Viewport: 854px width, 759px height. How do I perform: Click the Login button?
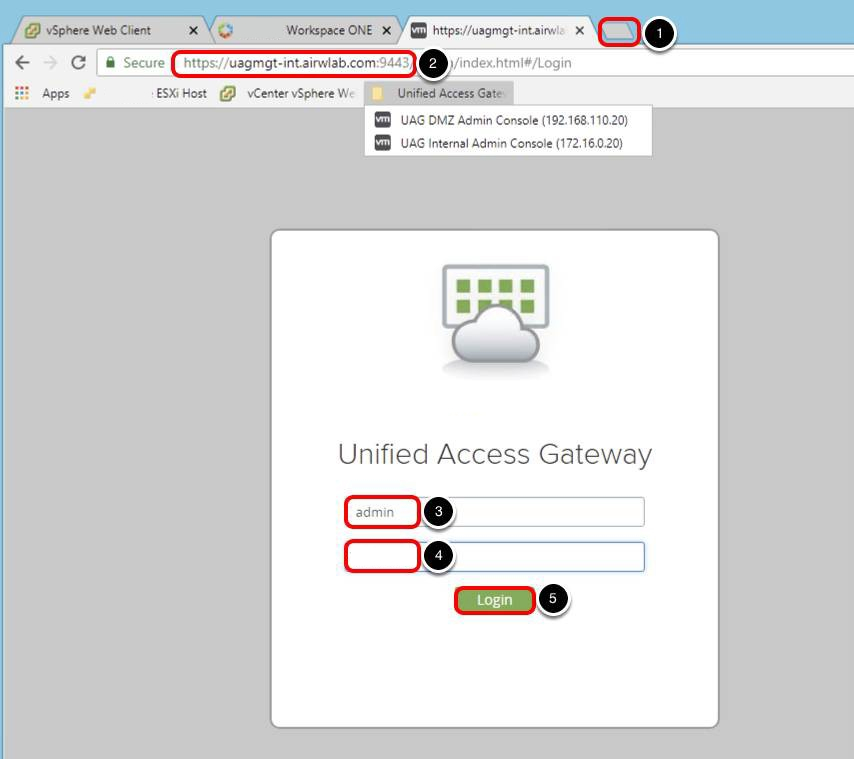494,600
